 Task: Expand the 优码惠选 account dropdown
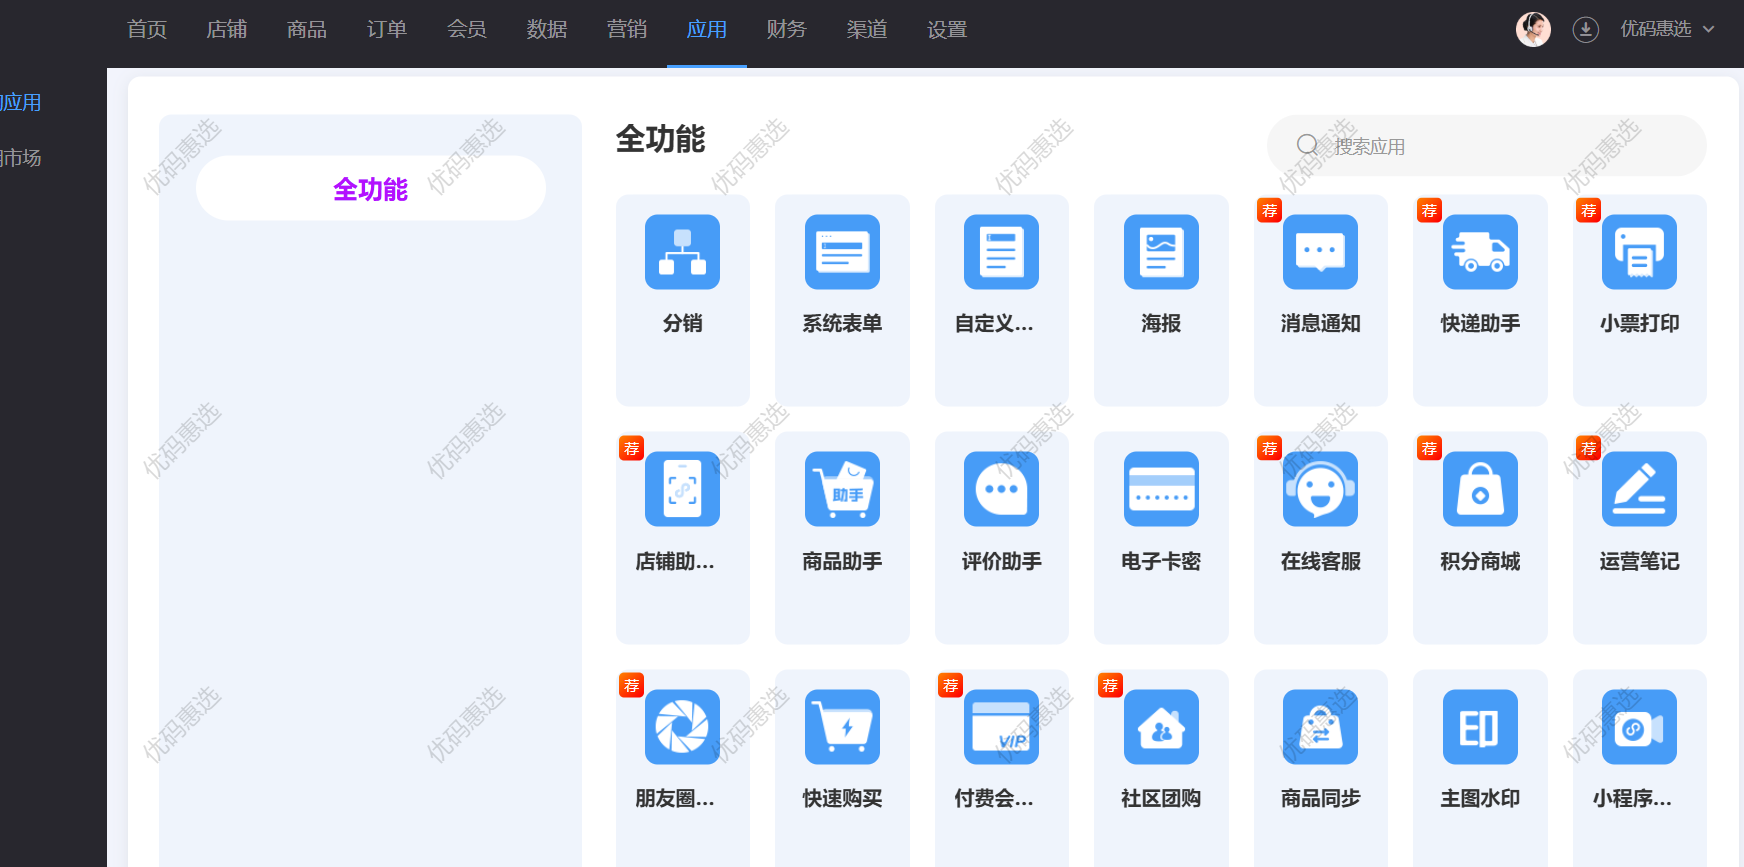(1666, 30)
